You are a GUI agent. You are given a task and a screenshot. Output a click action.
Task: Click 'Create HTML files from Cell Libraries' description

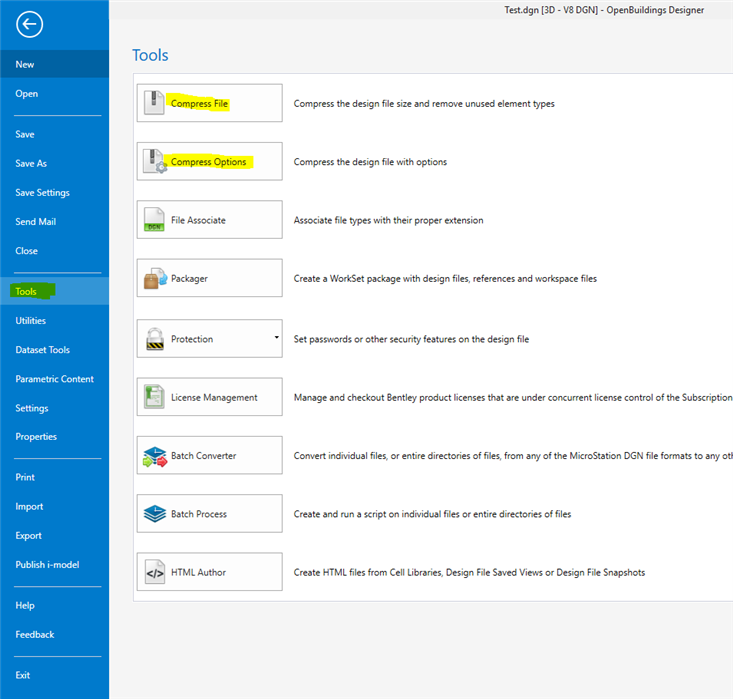click(x=469, y=572)
